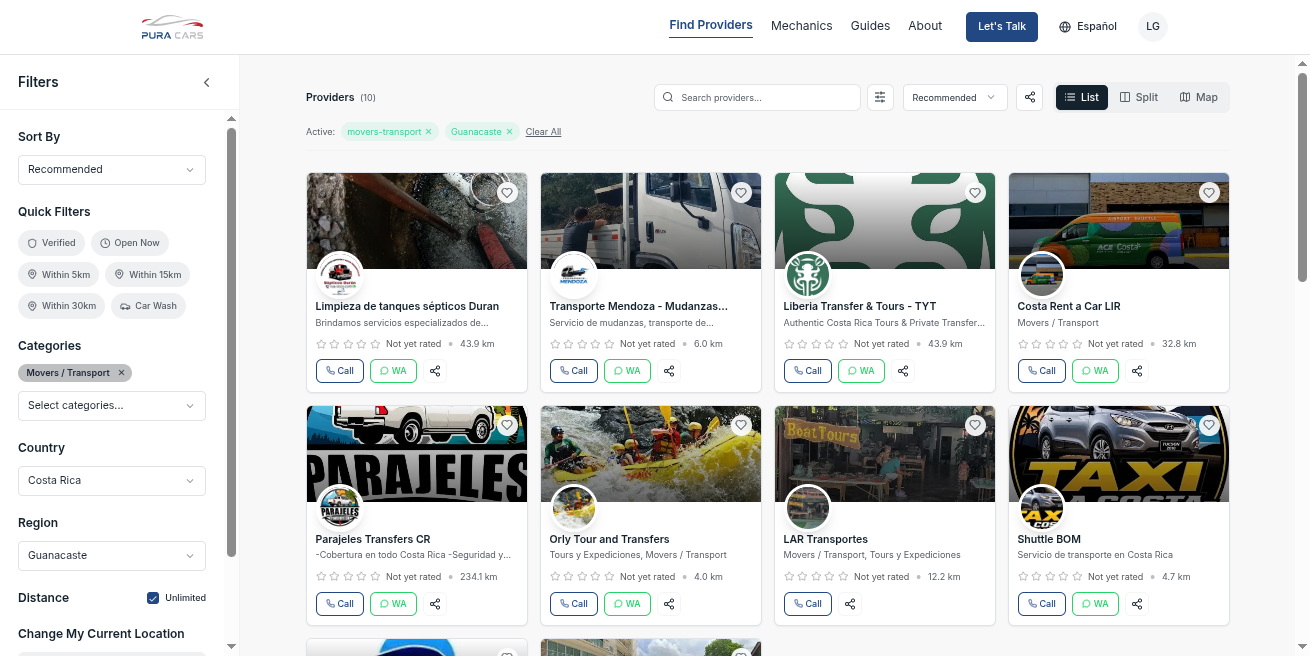Click the Filters sidebar scrollbar
The height and width of the screenshot is (656, 1310).
[x=231, y=340]
